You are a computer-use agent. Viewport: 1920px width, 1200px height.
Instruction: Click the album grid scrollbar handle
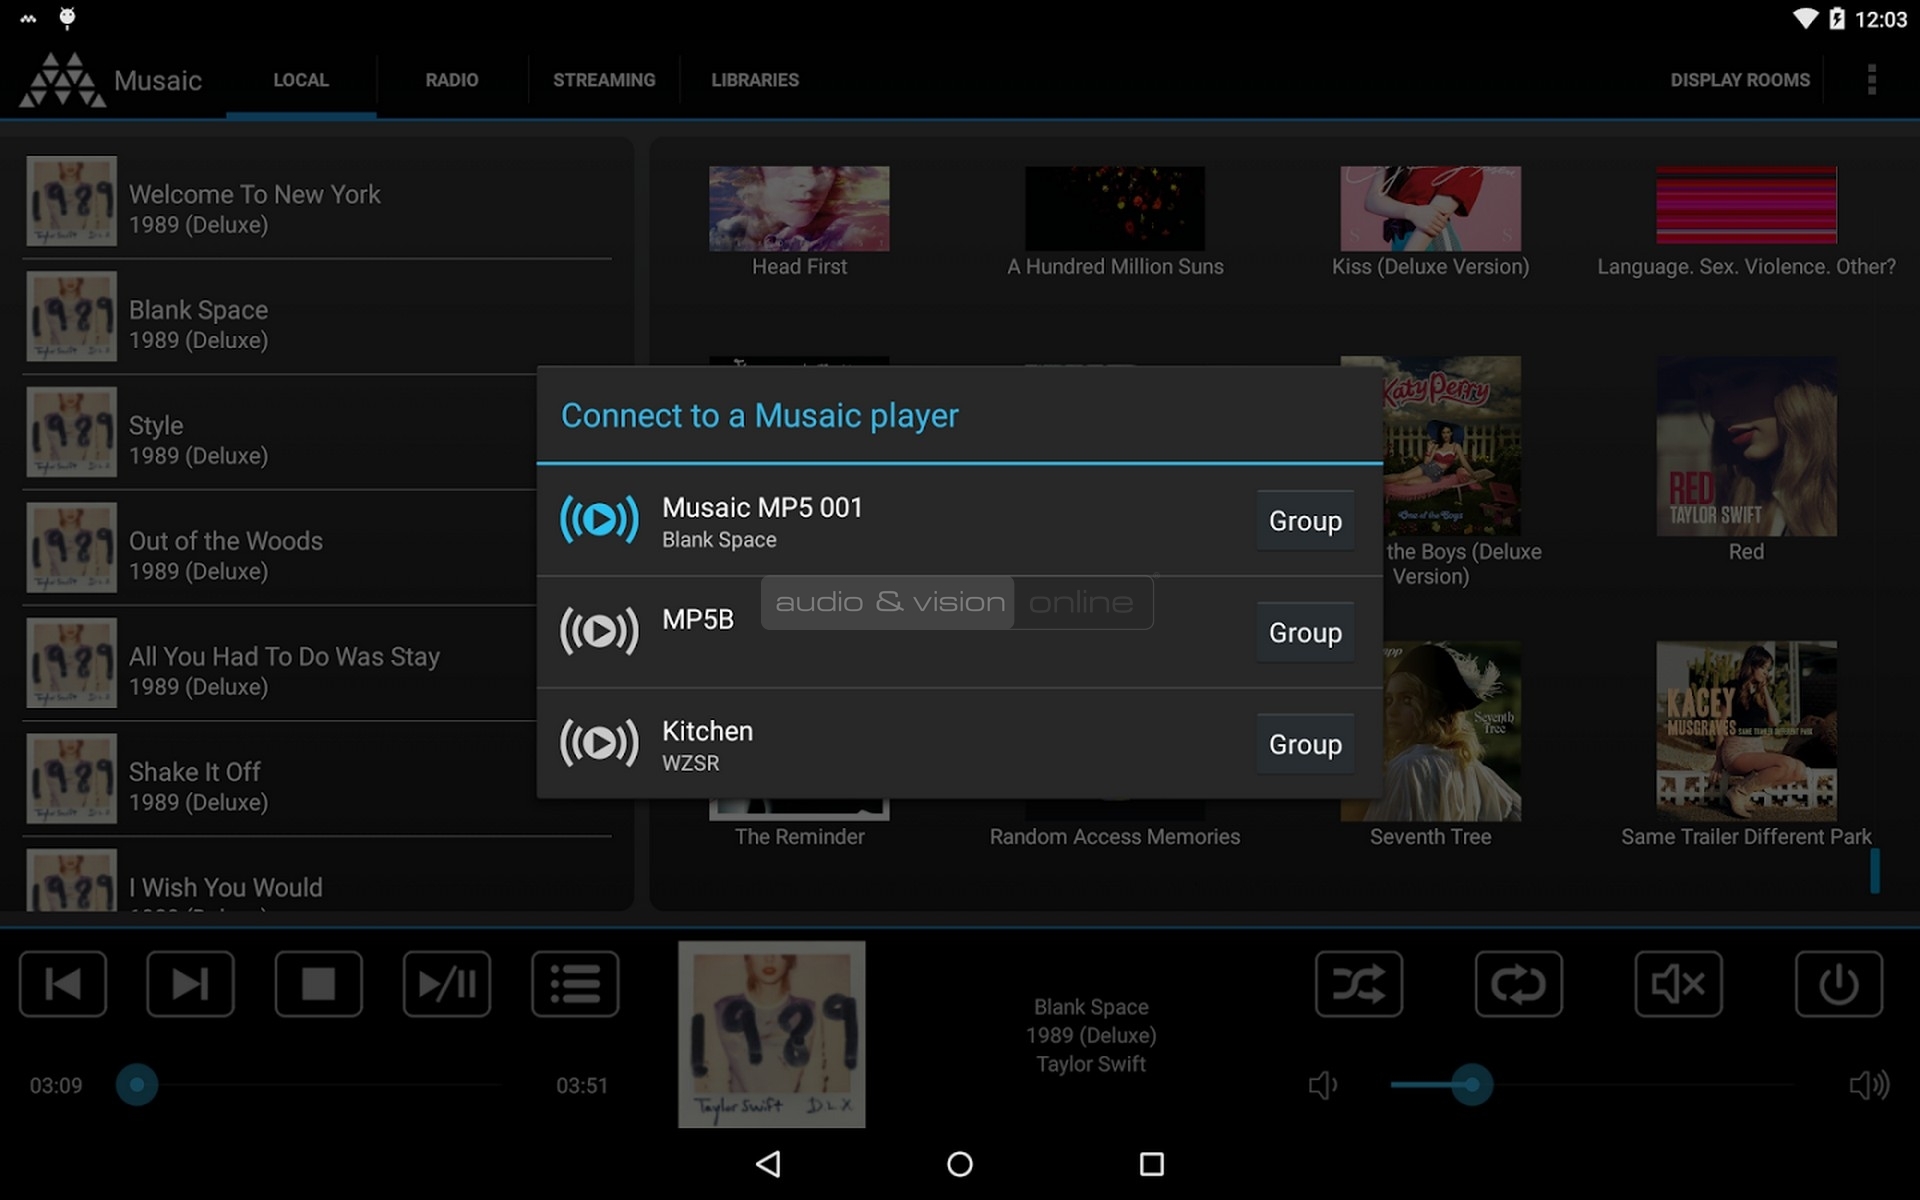1875,870
